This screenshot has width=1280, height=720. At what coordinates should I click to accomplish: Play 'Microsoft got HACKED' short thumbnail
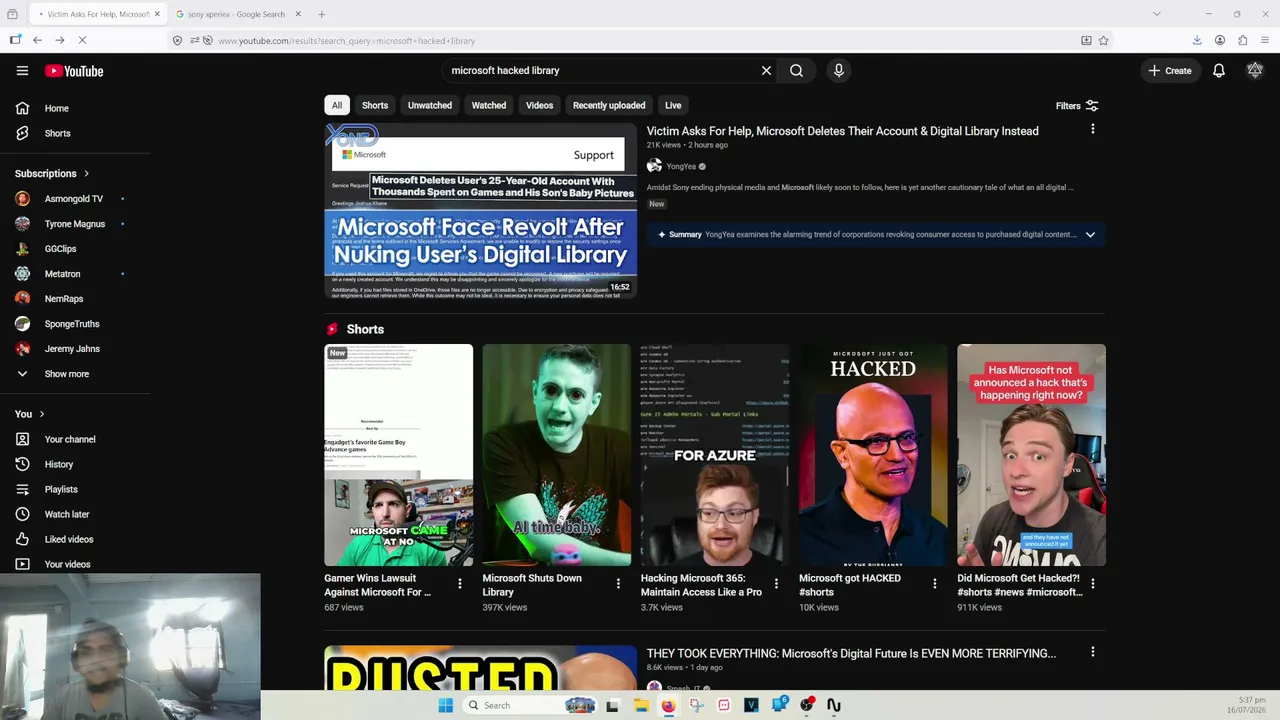point(873,455)
